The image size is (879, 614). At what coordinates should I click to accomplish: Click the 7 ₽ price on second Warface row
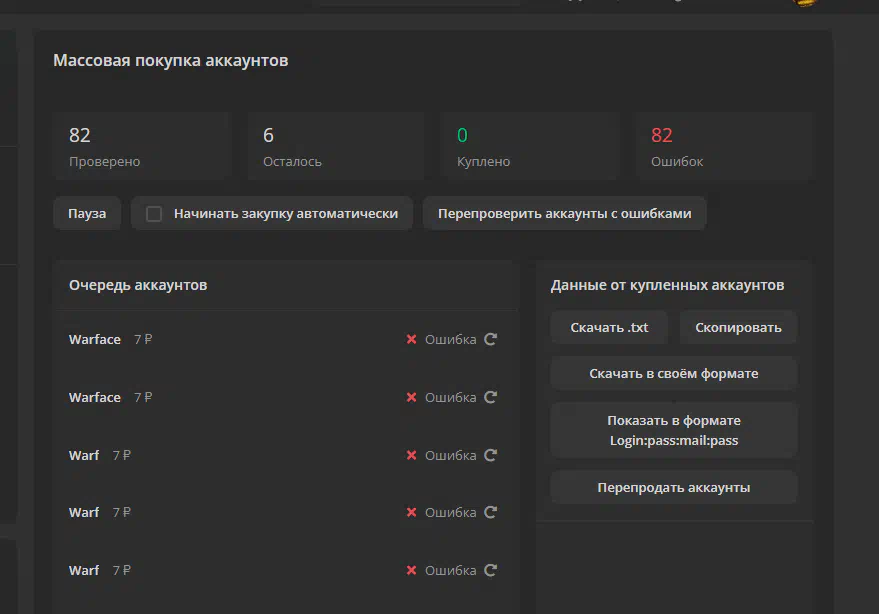pos(143,397)
